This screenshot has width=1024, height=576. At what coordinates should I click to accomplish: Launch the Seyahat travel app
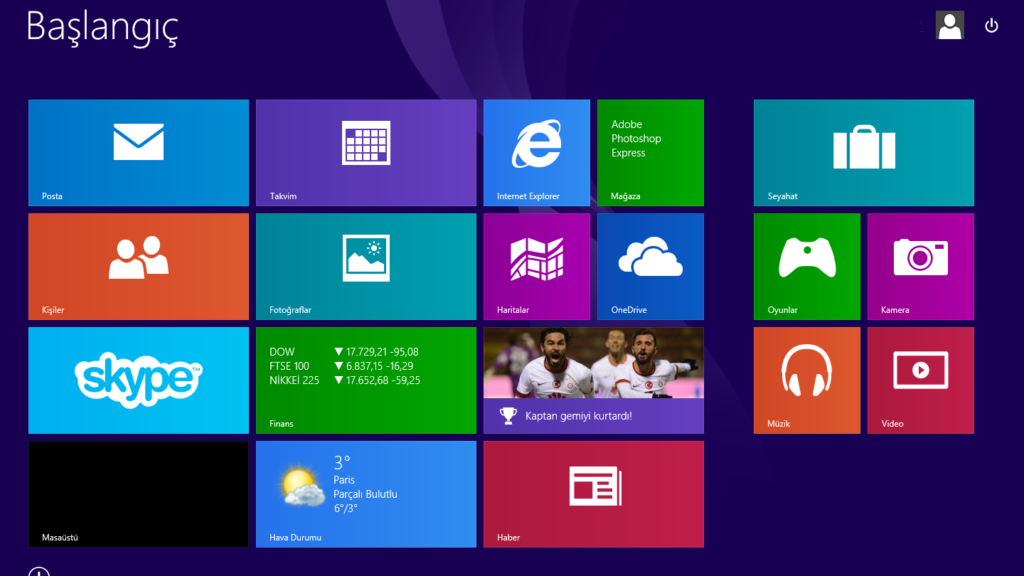coord(863,152)
